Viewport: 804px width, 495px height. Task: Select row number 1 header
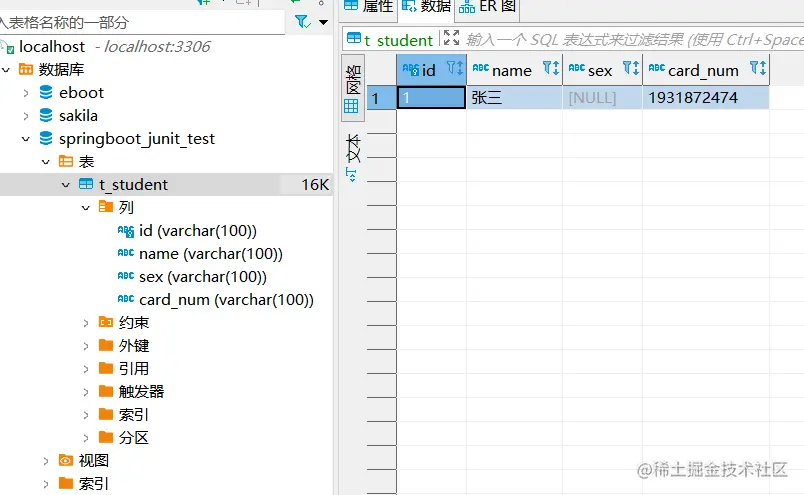coord(381,98)
